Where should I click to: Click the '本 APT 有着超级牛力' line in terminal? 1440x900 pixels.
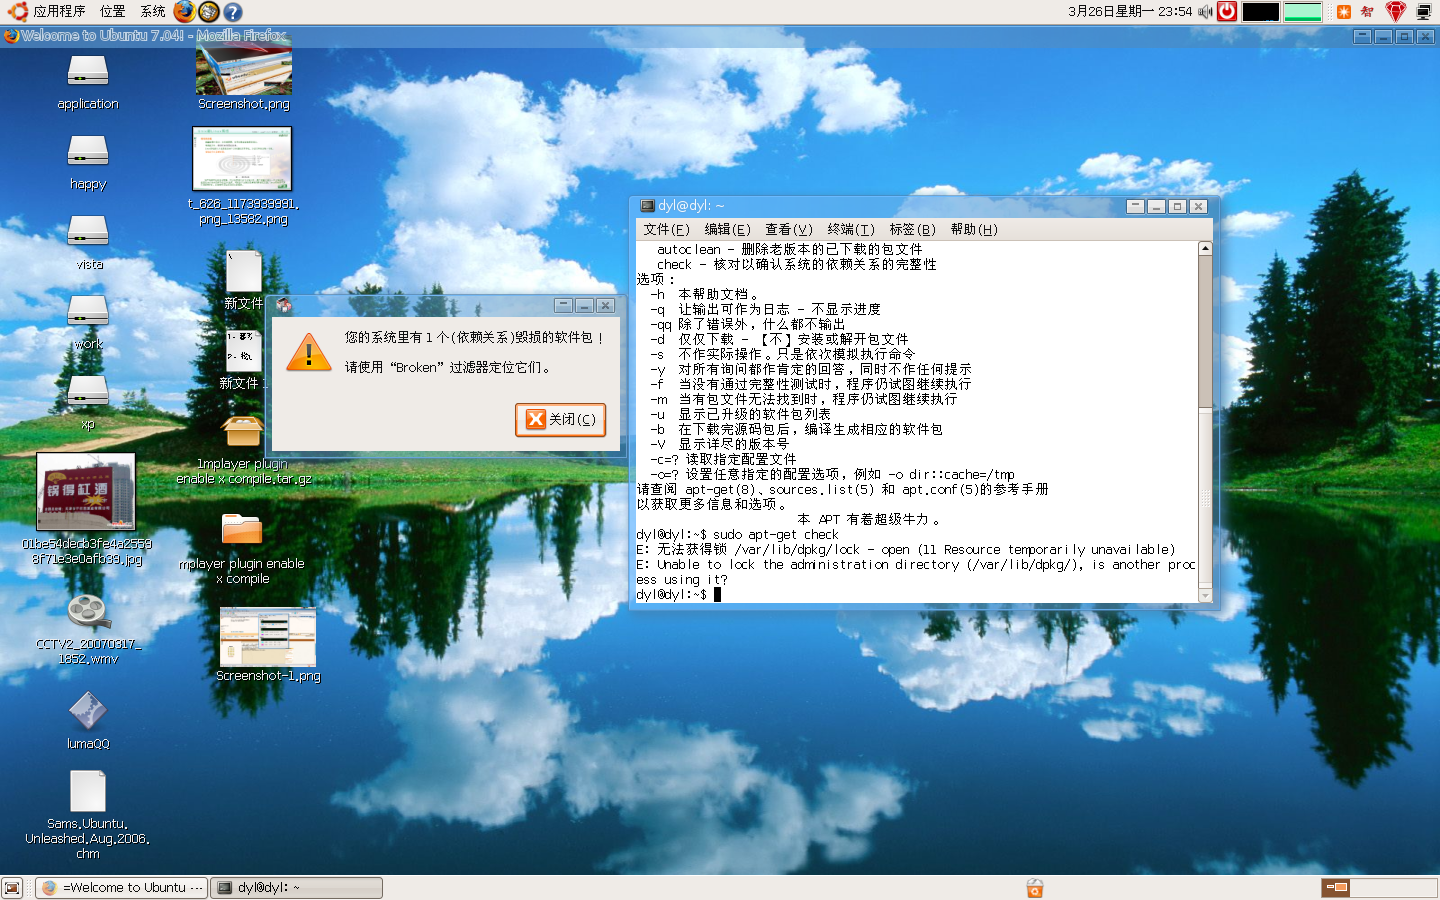[x=868, y=519]
